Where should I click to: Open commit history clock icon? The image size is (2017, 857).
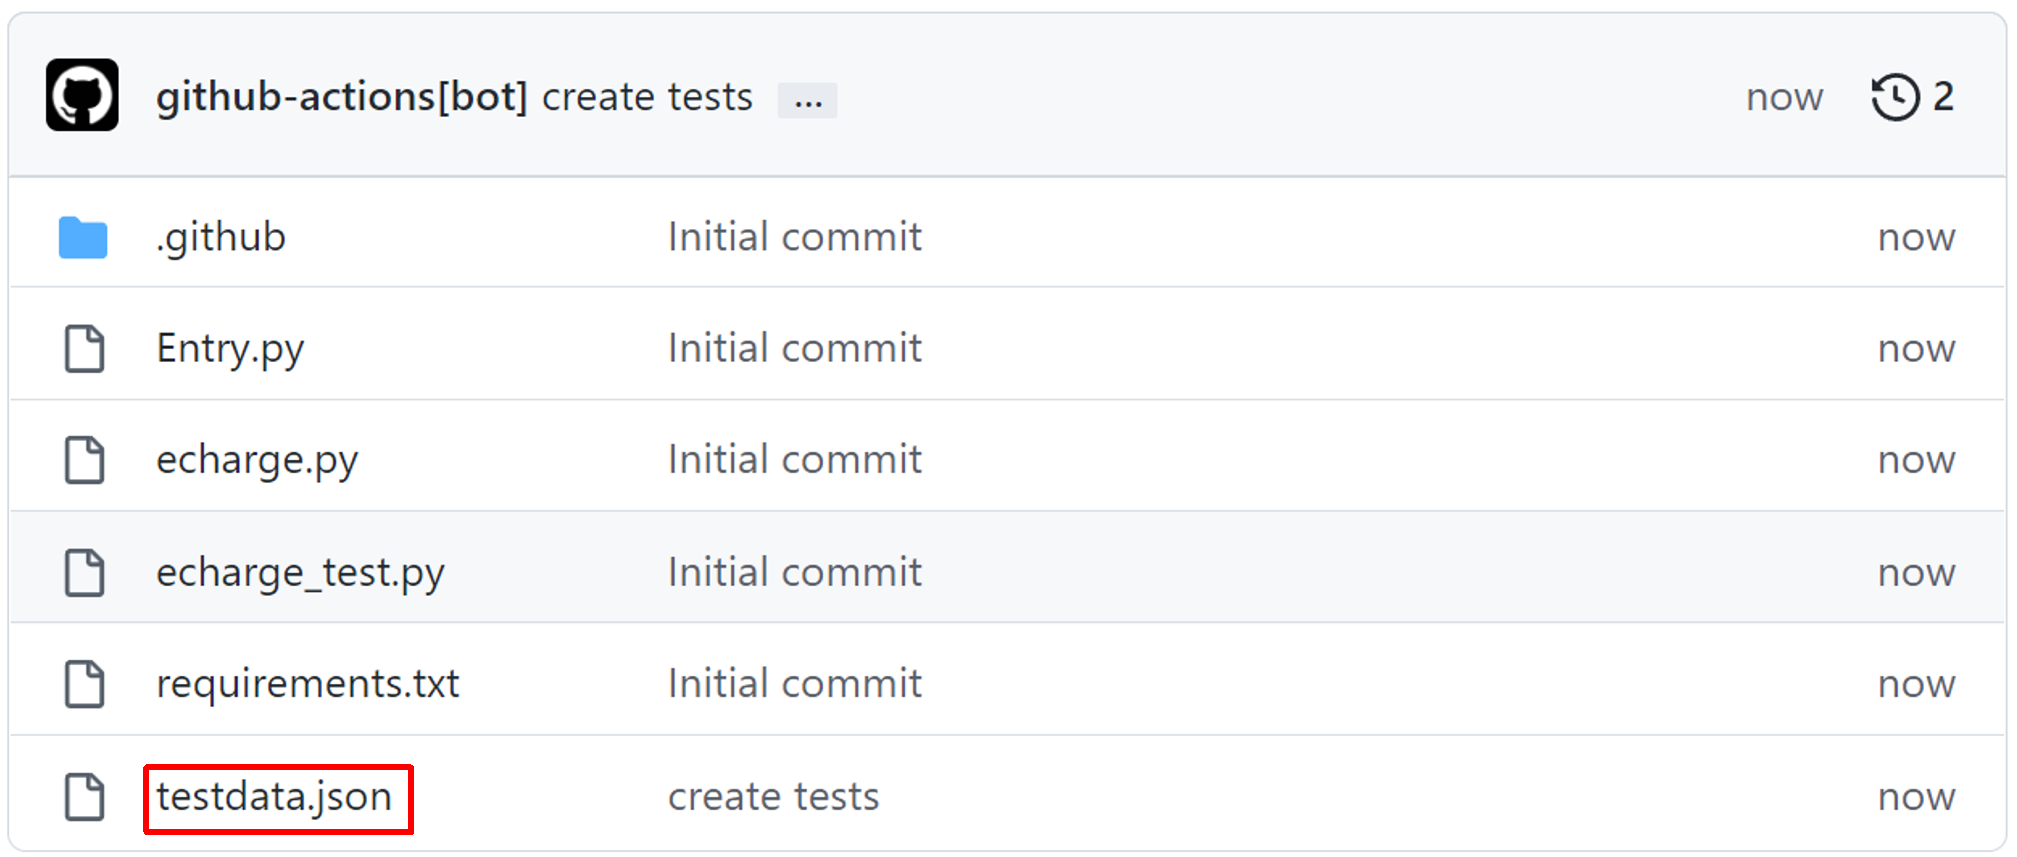[1895, 97]
